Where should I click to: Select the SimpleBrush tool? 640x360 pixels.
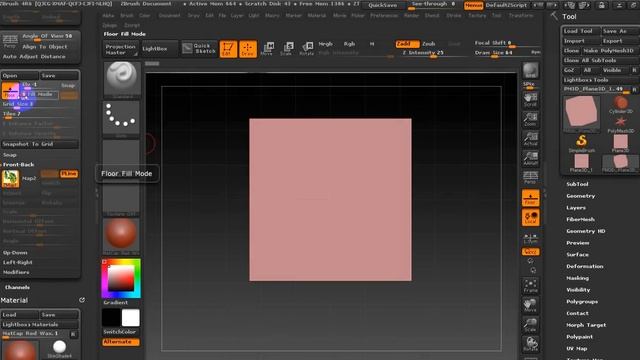[581, 144]
